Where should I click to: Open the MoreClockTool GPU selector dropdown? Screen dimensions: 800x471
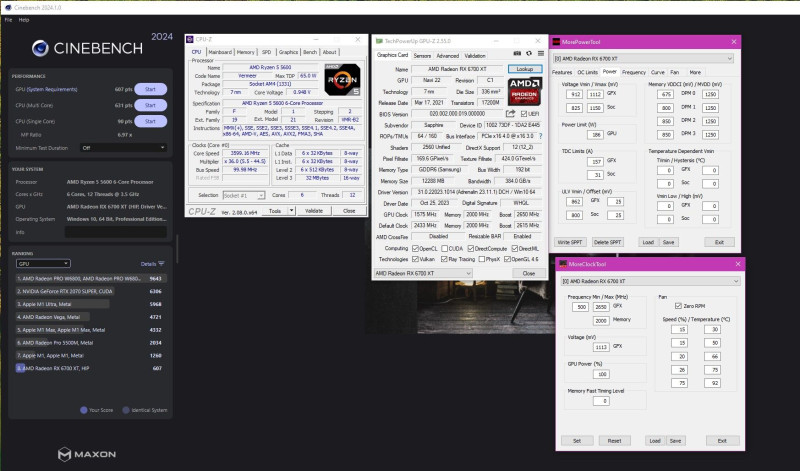[650, 281]
